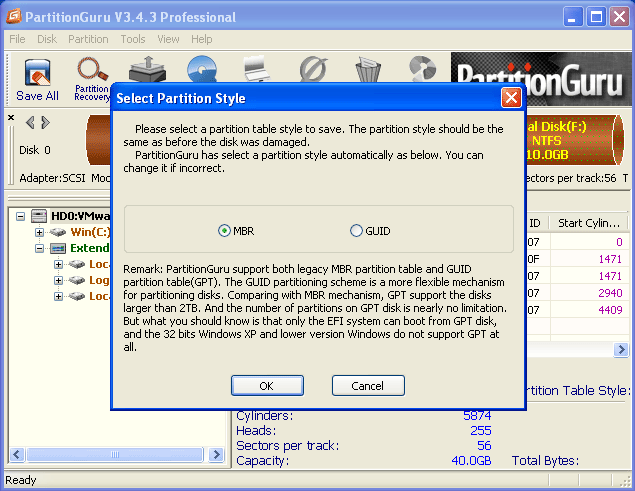Image resolution: width=635 pixels, height=491 pixels.
Task: Click the Capacity value 40.0GB
Action: pos(471,461)
